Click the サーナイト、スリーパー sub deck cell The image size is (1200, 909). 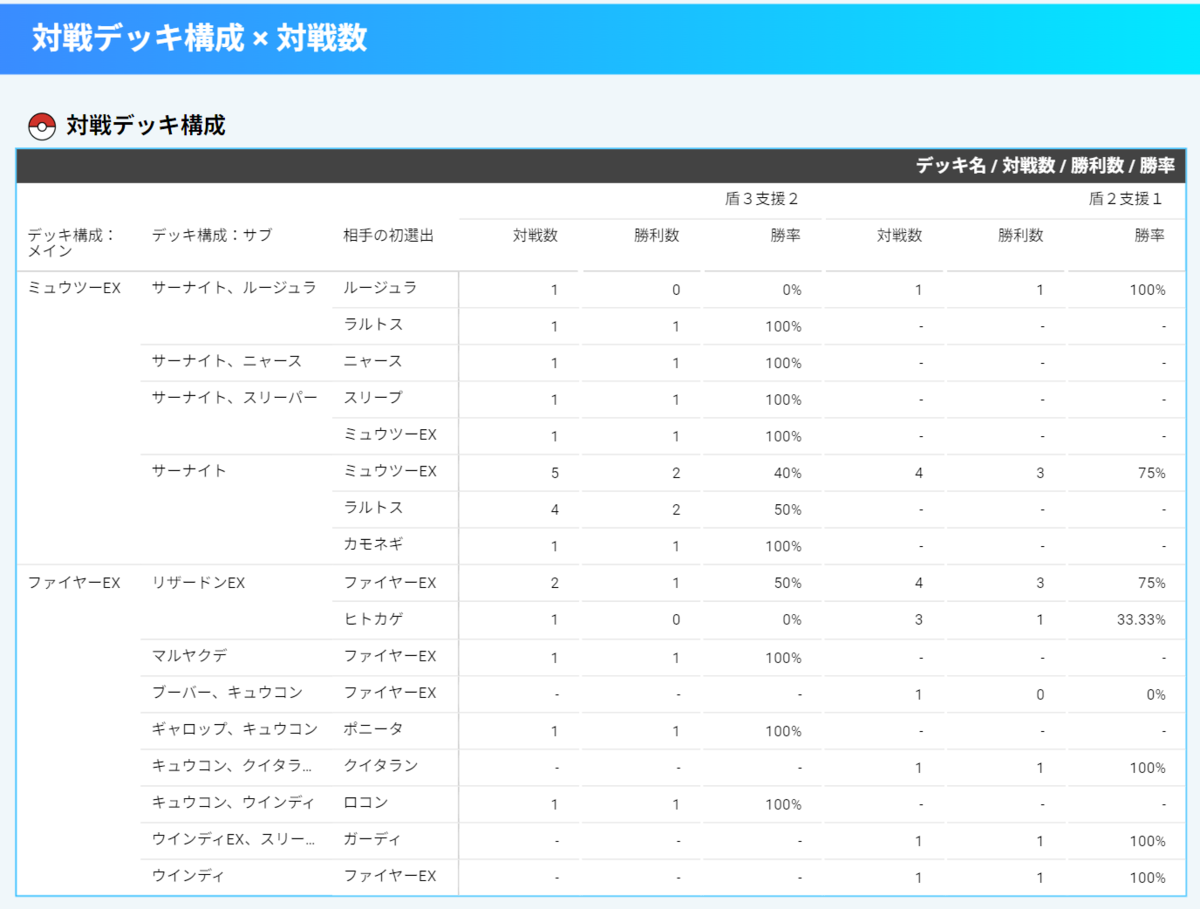[234, 398]
